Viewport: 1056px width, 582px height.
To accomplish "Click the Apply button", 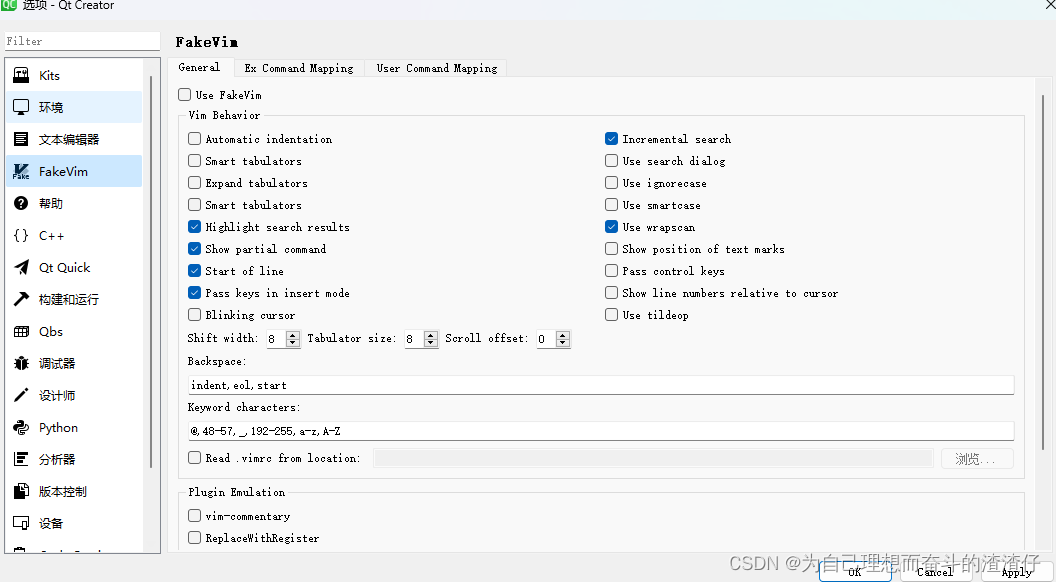I will (1017, 572).
